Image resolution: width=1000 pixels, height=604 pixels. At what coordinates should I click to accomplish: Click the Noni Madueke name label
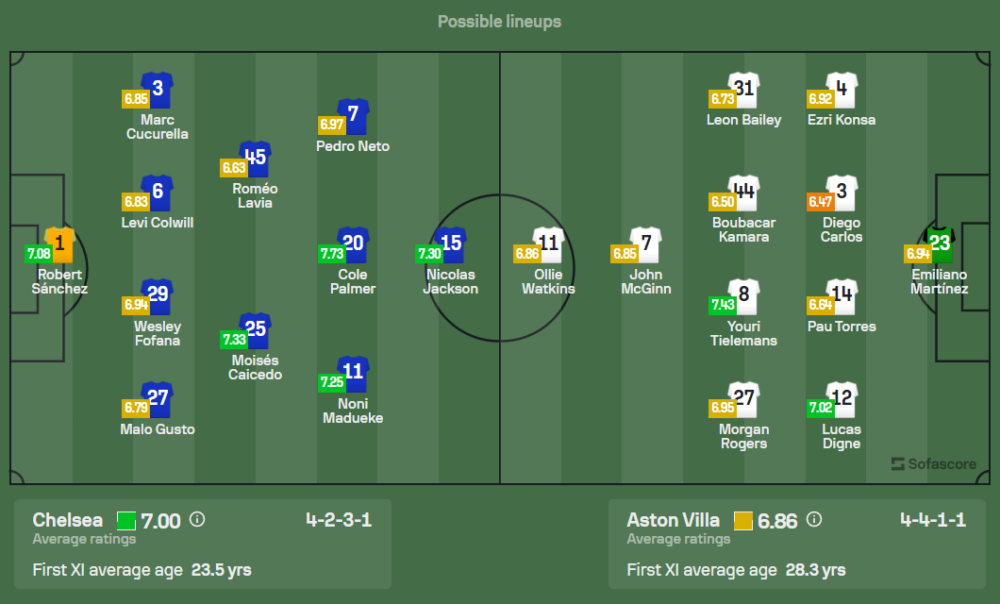[353, 411]
